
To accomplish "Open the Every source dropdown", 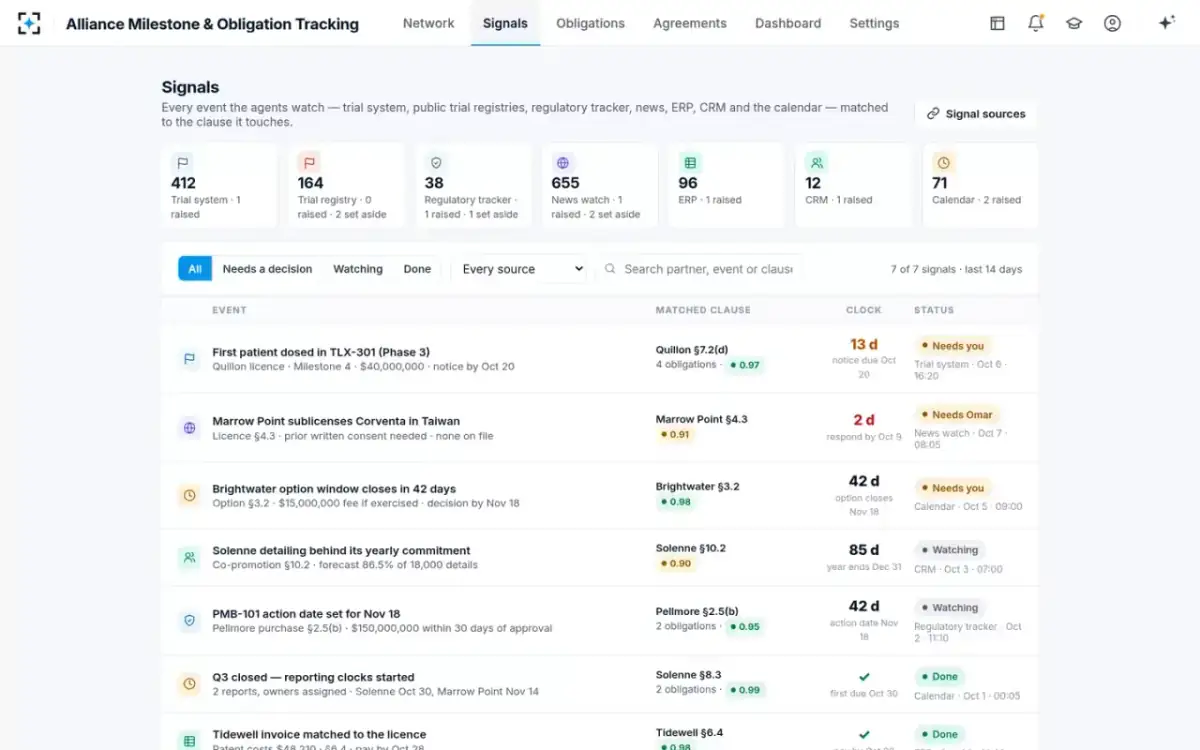I will click(523, 269).
